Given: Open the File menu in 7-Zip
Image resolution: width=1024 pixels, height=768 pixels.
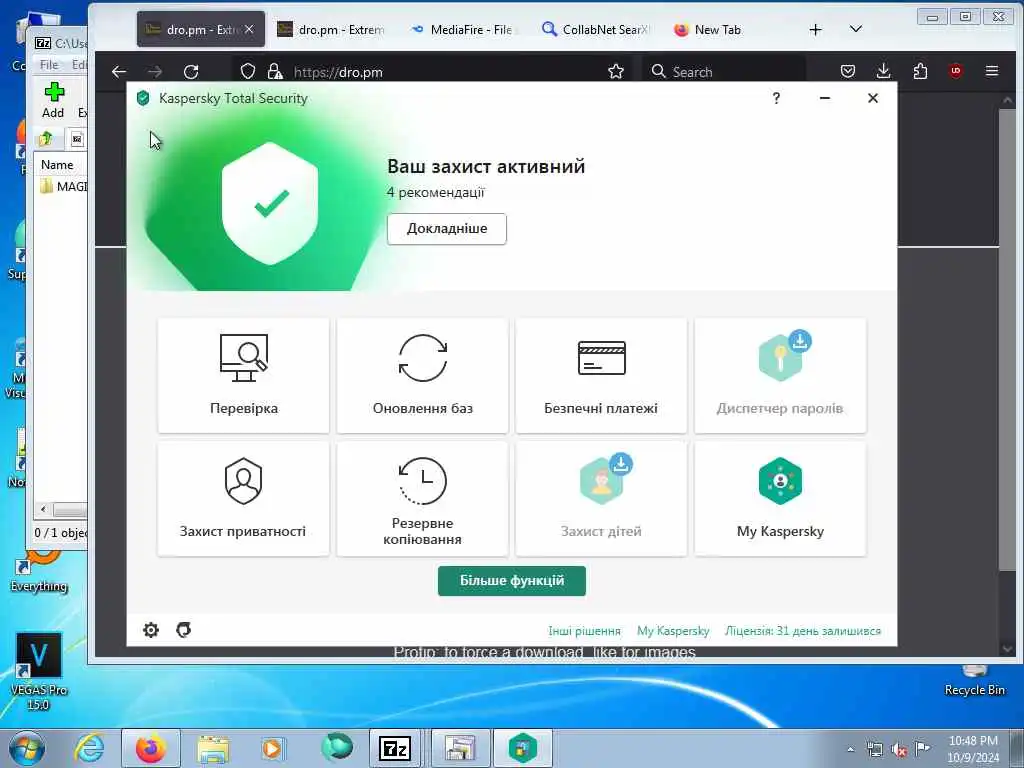Looking at the screenshot, I should (49, 65).
